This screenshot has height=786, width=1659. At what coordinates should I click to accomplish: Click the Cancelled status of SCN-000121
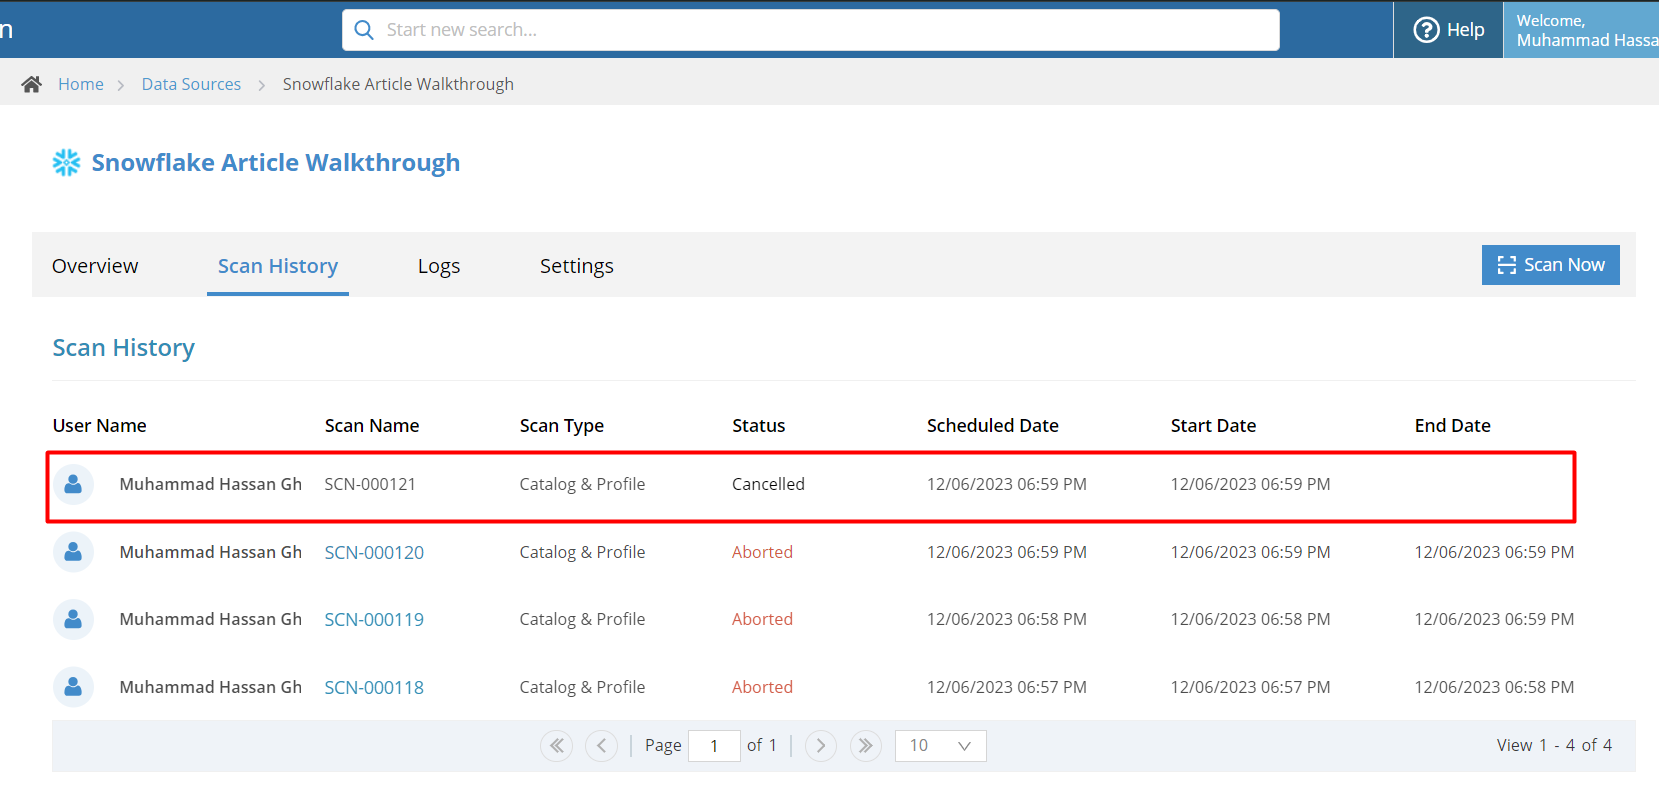768,484
